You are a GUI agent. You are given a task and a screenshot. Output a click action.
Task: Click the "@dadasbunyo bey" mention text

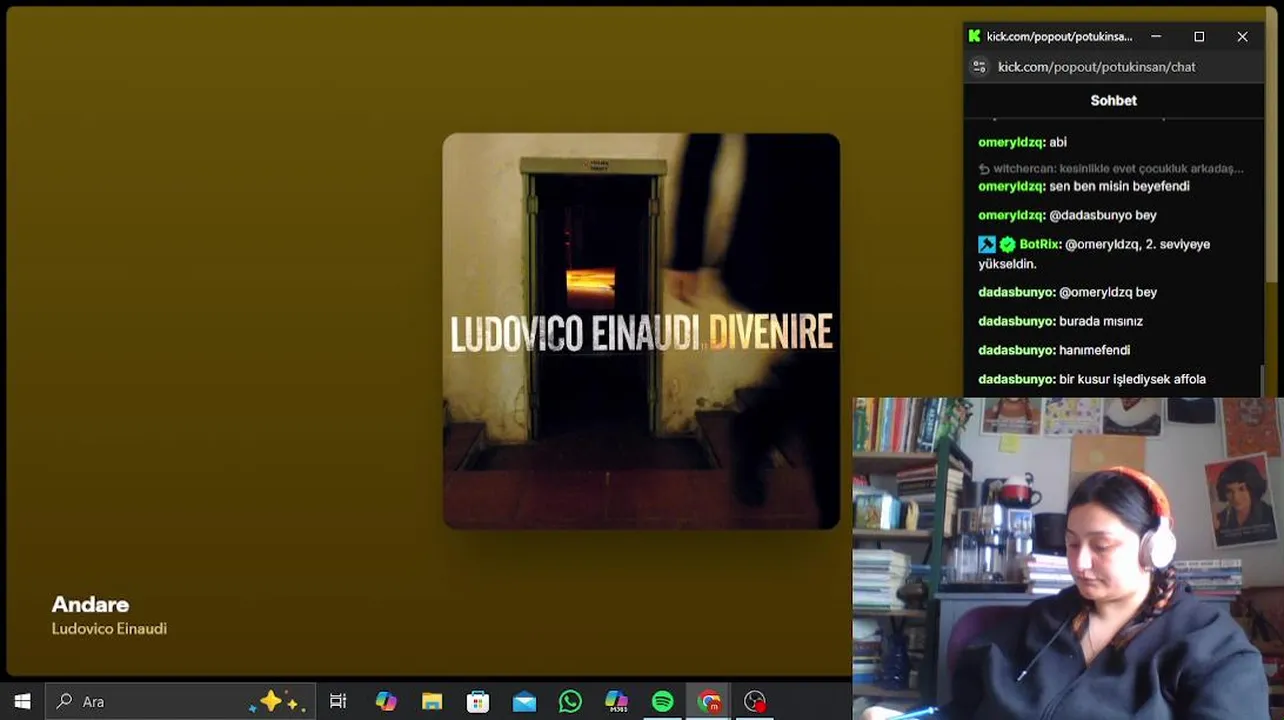[1103, 215]
